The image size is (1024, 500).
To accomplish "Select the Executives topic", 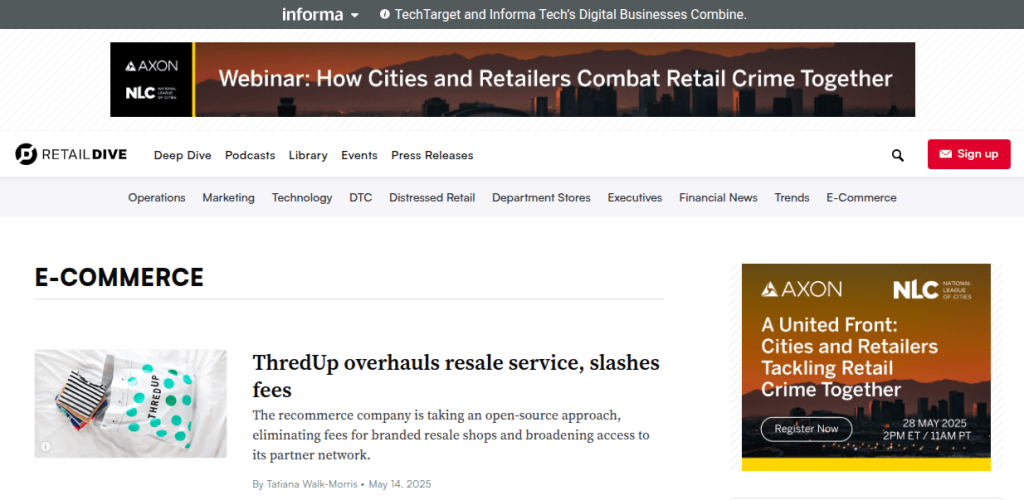I will [635, 197].
